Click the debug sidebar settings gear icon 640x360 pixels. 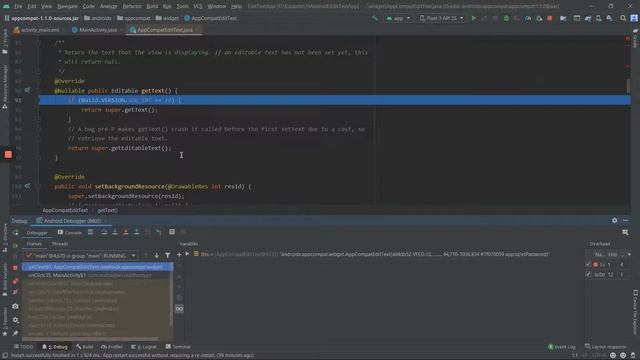[x=16, y=320]
